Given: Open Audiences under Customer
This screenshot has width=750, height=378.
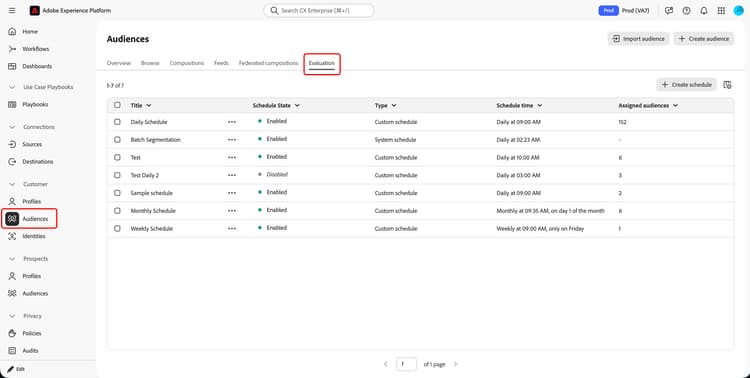Looking at the screenshot, I should click(35, 219).
